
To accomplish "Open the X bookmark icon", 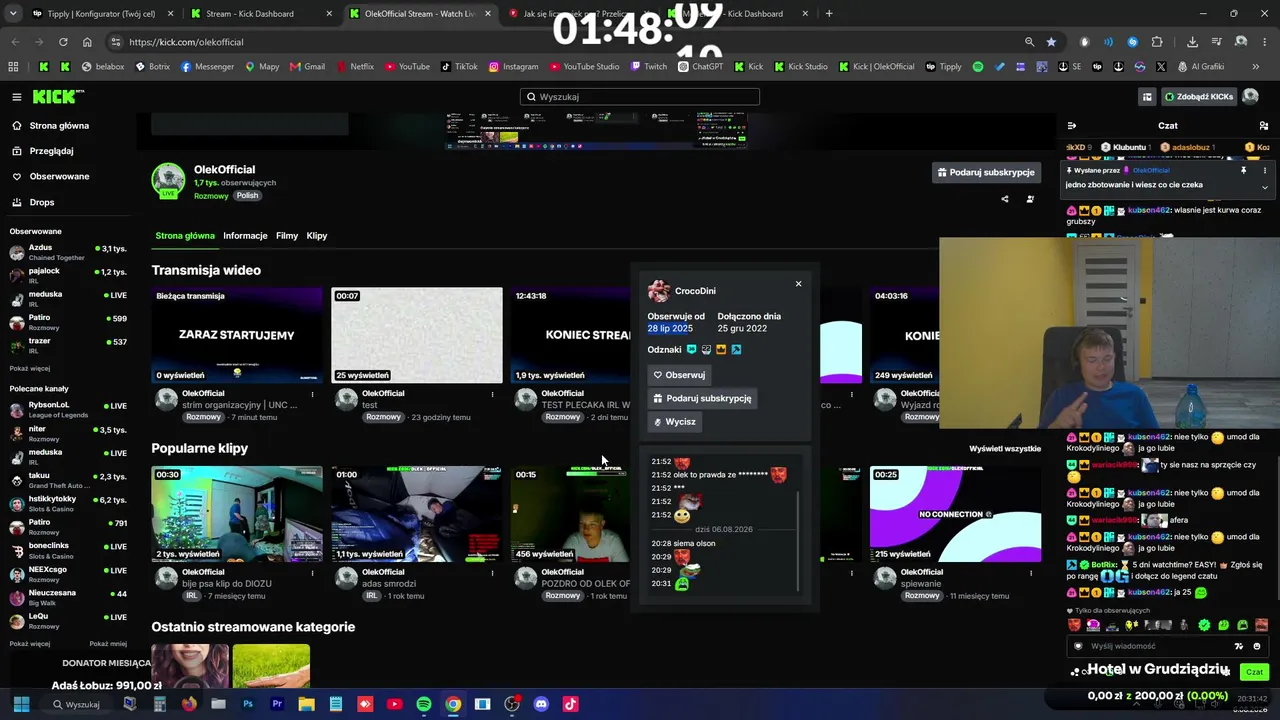I will pos(1161,67).
